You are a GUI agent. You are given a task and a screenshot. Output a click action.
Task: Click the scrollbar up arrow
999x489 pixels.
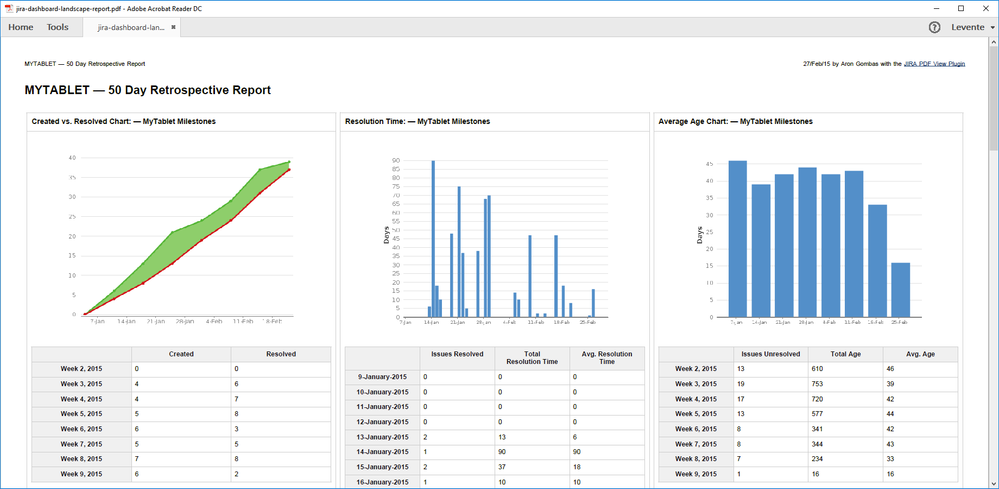click(993, 43)
